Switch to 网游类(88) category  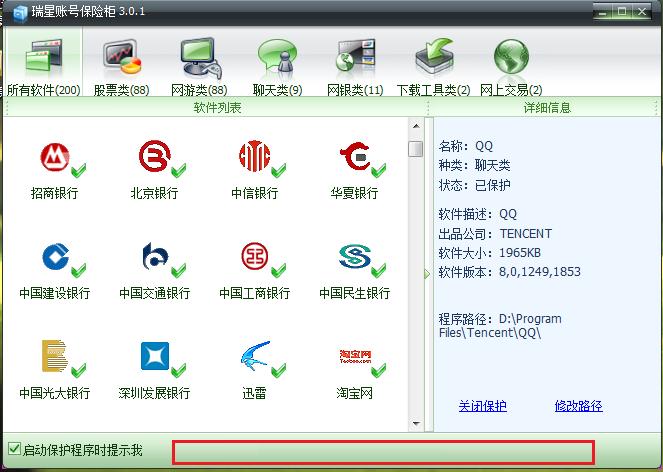pyautogui.click(x=199, y=67)
